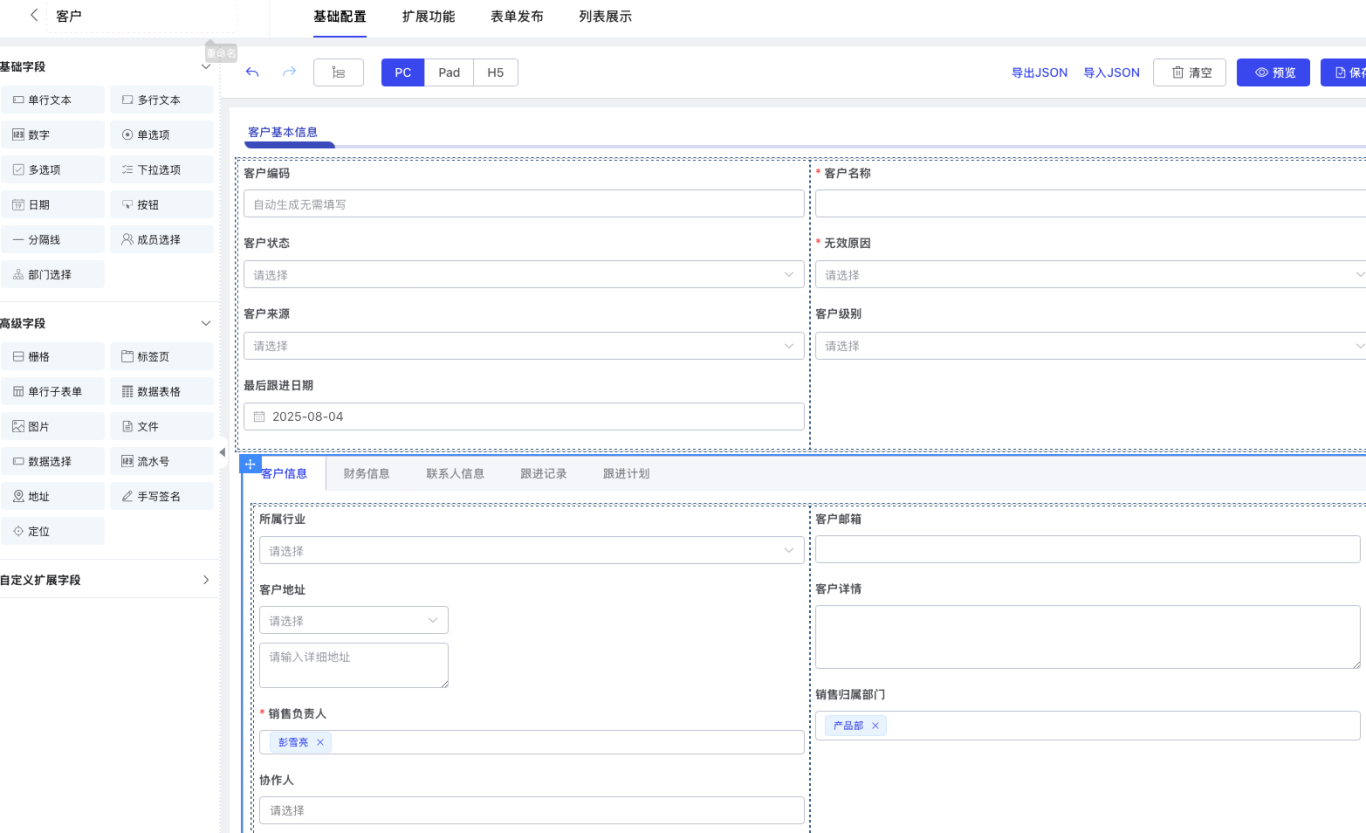Select the 多行文本 field component
Viewport: 1366px width, 833px height.
(162, 100)
